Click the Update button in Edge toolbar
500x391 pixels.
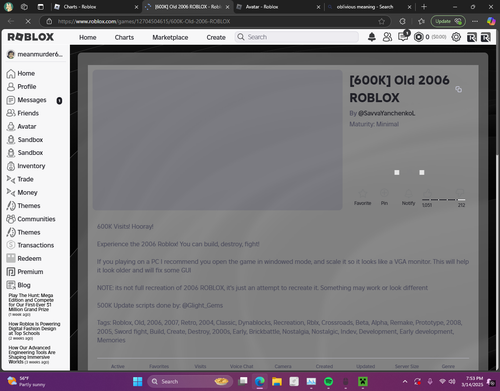click(448, 21)
